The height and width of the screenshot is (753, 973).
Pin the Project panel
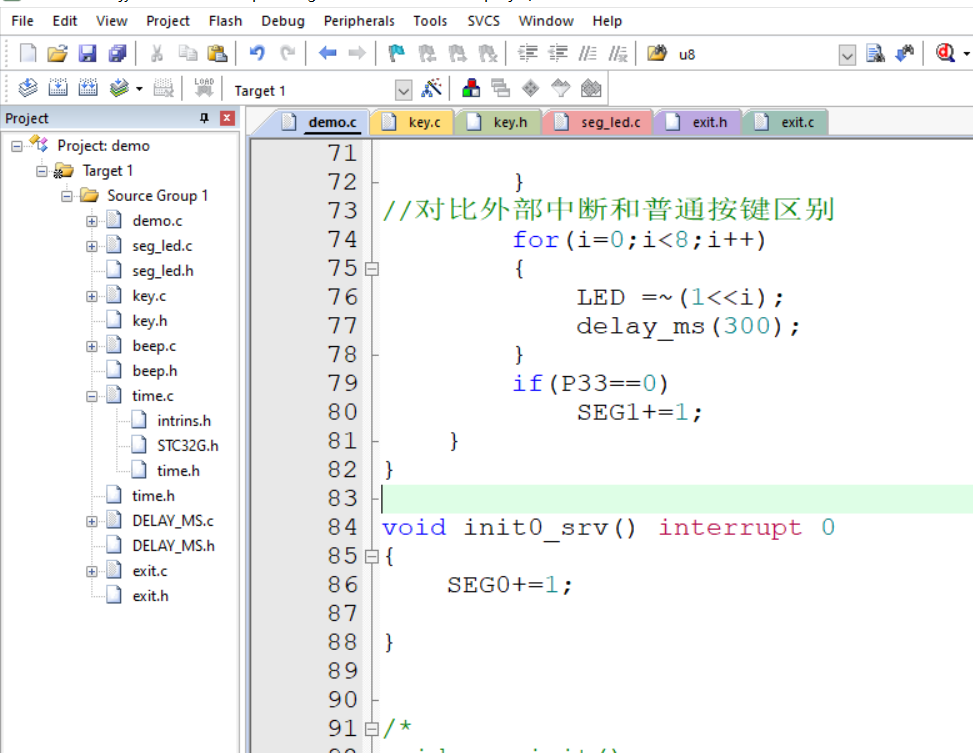pos(204,118)
